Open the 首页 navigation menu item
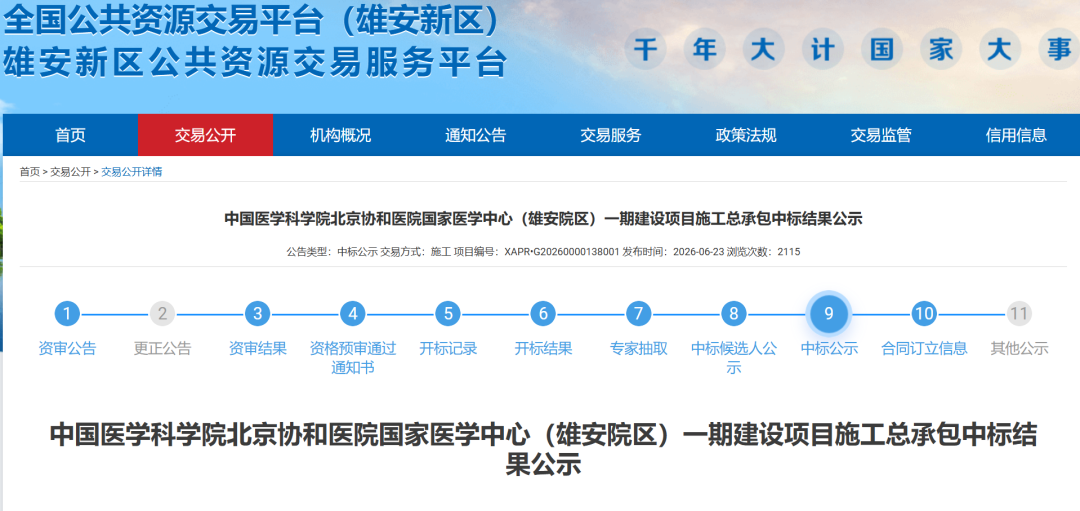Image resolution: width=1080 pixels, height=511 pixels. tap(70, 135)
